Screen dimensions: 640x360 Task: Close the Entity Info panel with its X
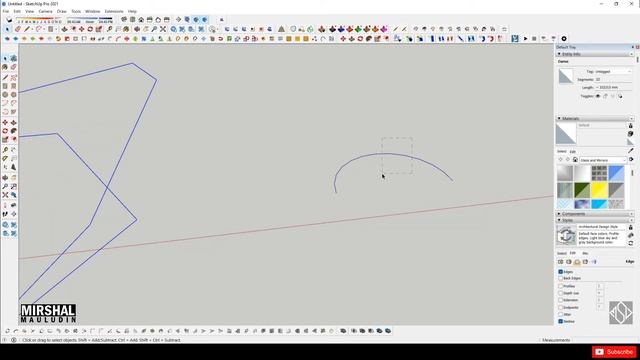(632, 54)
